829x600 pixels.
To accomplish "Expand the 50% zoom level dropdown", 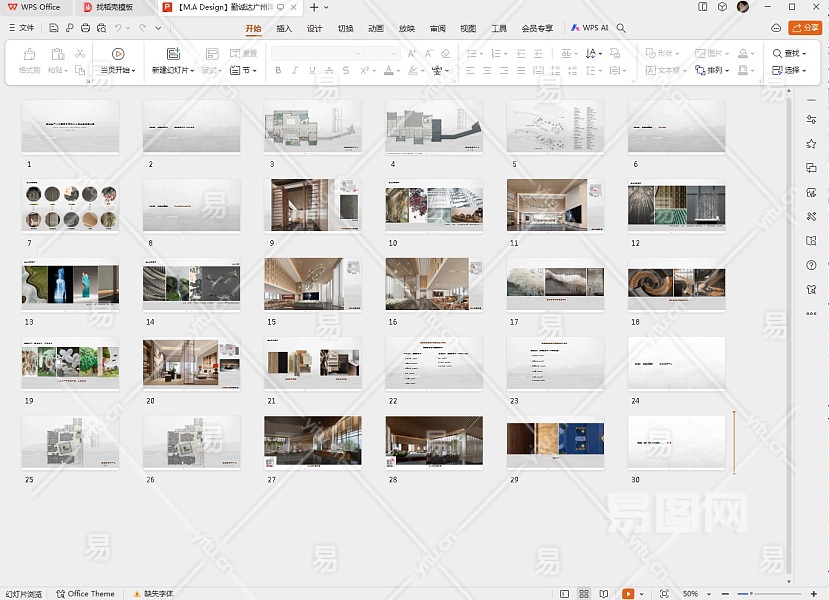I will pyautogui.click(x=696, y=594).
